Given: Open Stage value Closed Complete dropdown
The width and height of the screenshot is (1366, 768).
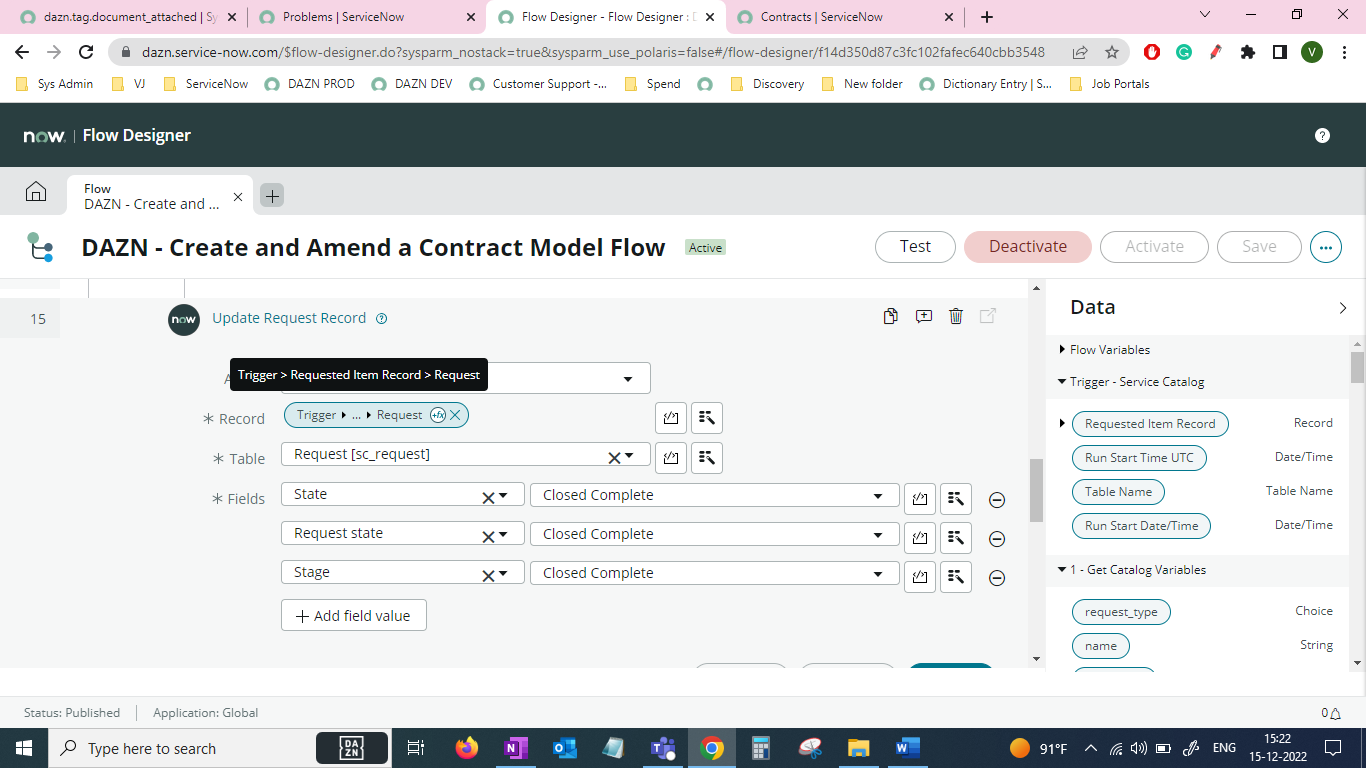Looking at the screenshot, I should [x=715, y=573].
